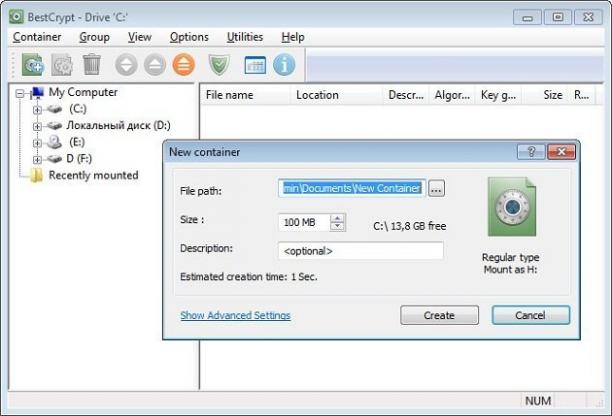Viewport: 612px width, 416px height.
Task: Click the trash delete container icon
Action: coord(92,64)
